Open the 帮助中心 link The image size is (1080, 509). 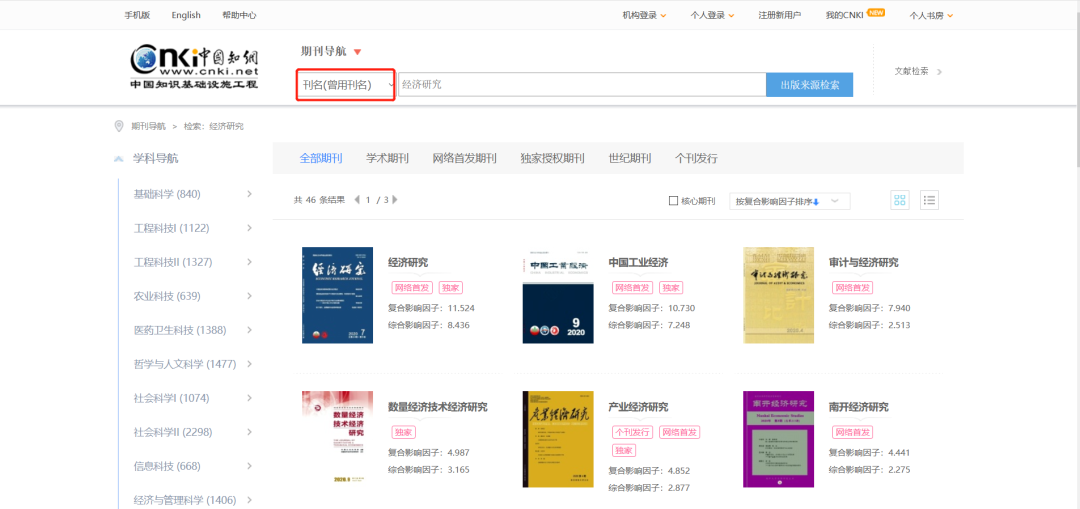point(239,15)
